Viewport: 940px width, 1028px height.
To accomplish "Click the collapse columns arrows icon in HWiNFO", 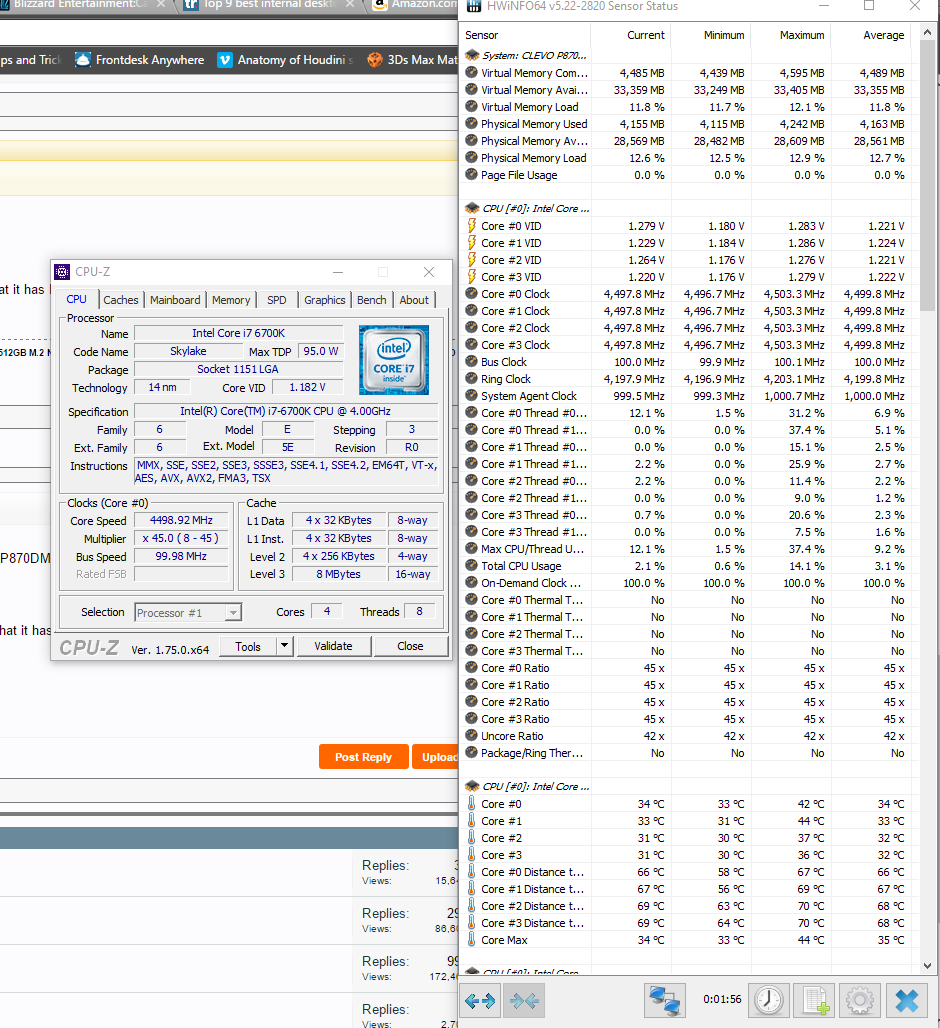I will coord(524,1001).
